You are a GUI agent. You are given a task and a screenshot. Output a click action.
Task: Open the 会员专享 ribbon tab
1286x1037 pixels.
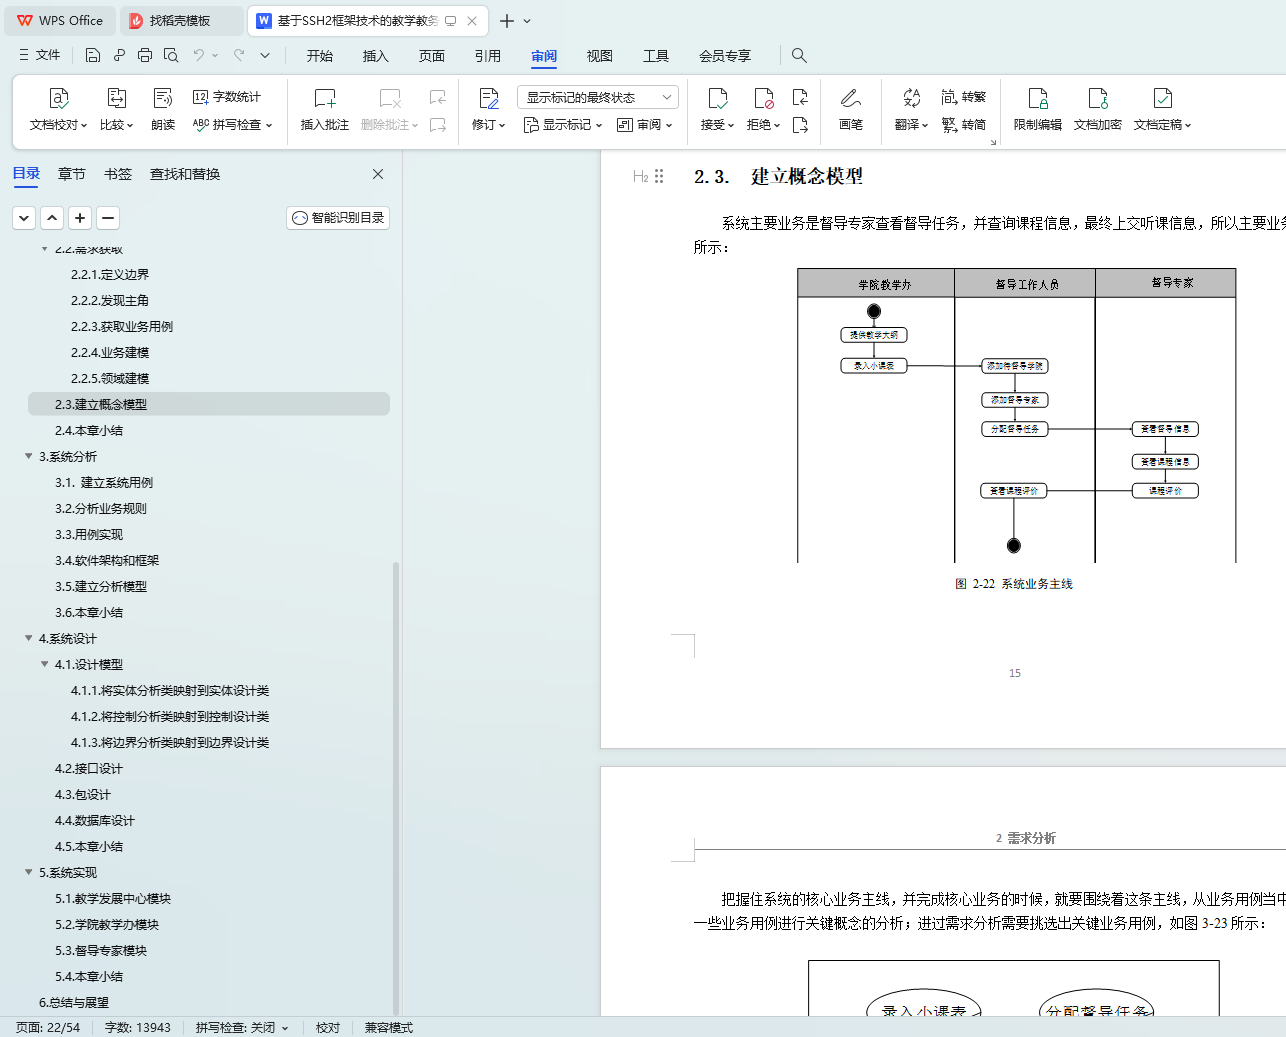[725, 56]
